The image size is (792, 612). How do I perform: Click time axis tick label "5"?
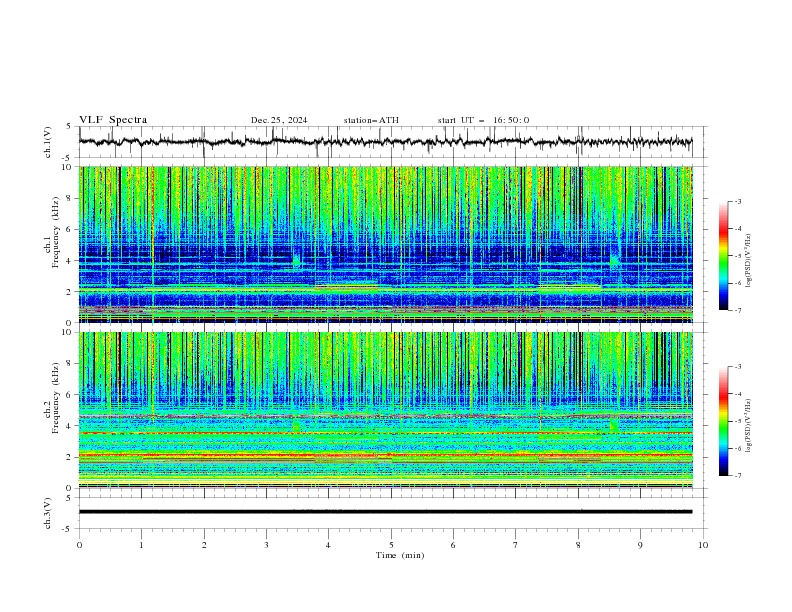(x=391, y=545)
